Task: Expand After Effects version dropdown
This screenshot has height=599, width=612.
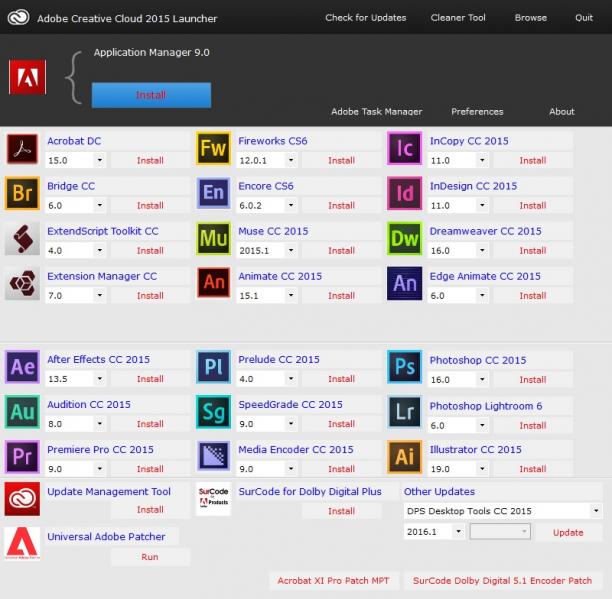Action: tap(100, 379)
